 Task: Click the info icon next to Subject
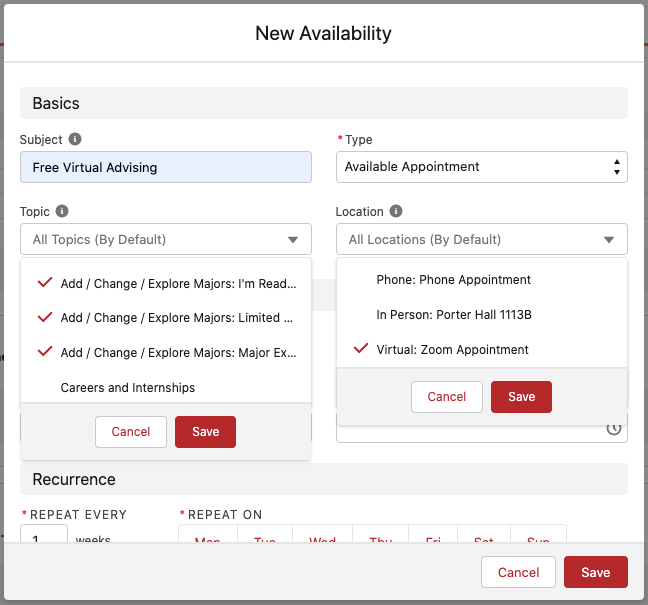(x=75, y=140)
